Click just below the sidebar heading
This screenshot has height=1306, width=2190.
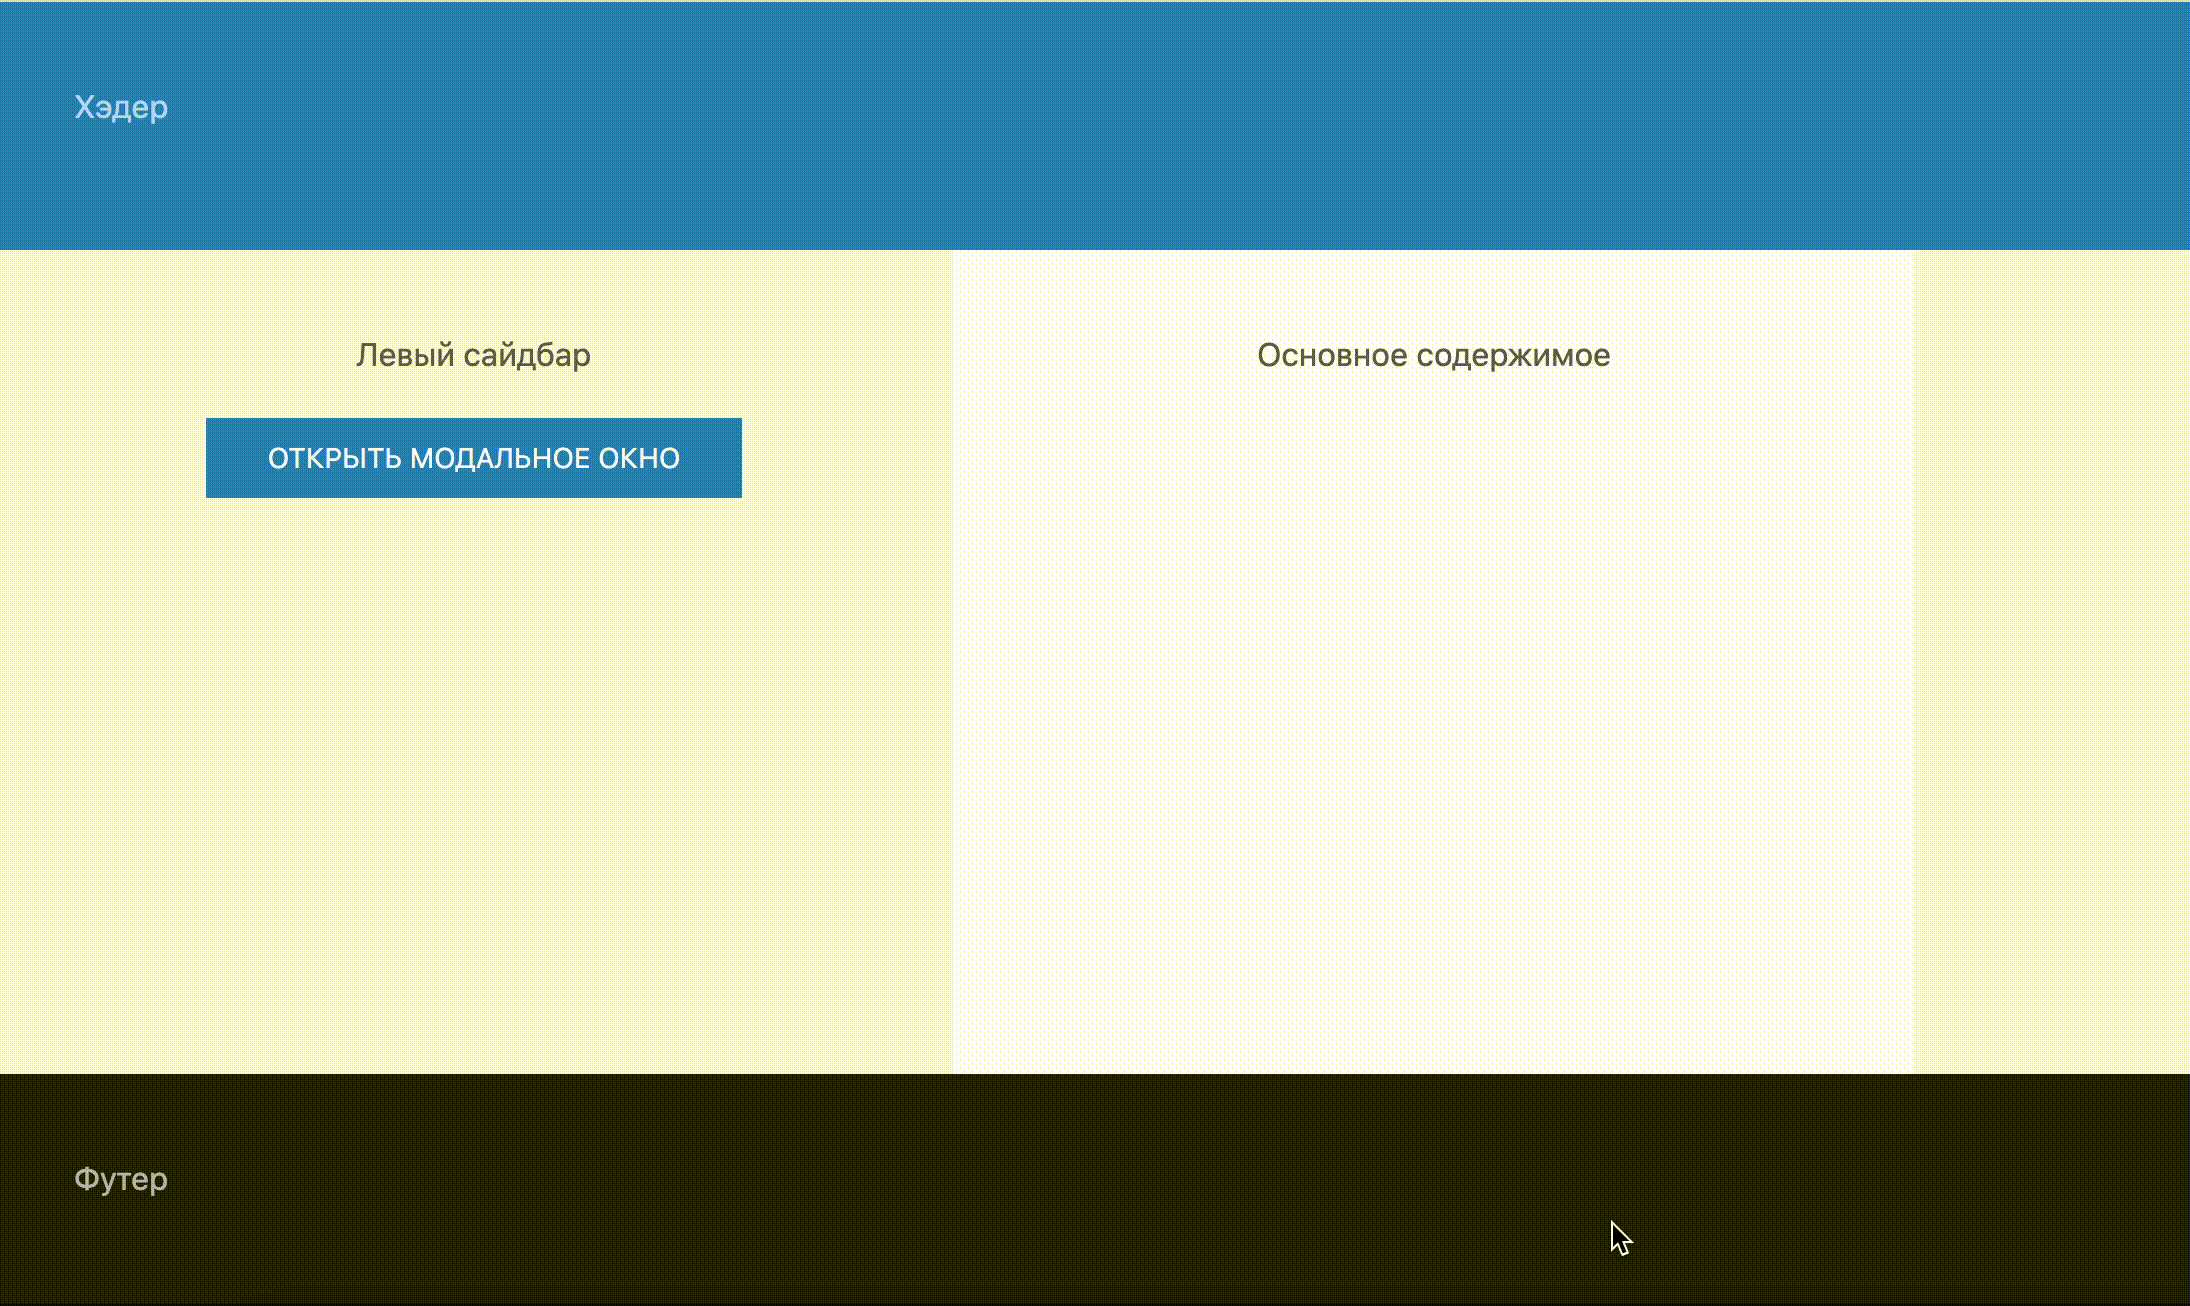473,395
